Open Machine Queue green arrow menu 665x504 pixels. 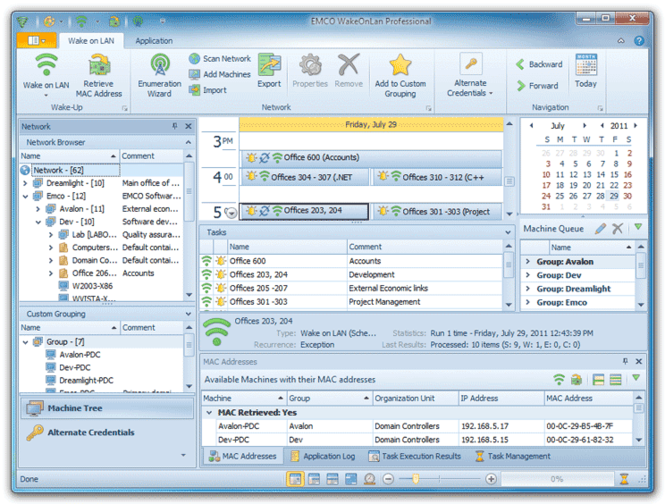click(638, 227)
